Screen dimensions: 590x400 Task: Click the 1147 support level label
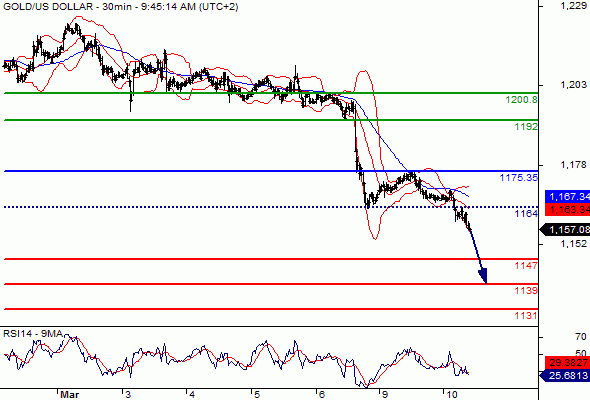tap(526, 266)
